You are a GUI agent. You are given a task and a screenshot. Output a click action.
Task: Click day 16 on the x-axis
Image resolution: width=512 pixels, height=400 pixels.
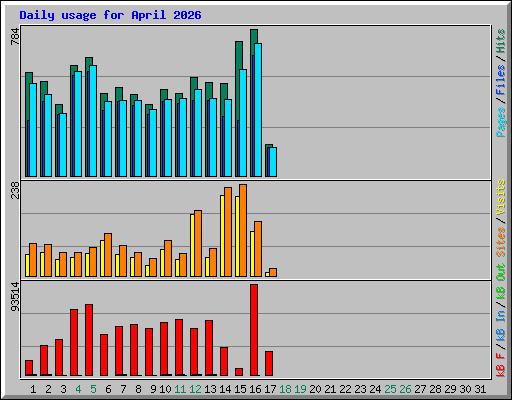click(x=255, y=389)
